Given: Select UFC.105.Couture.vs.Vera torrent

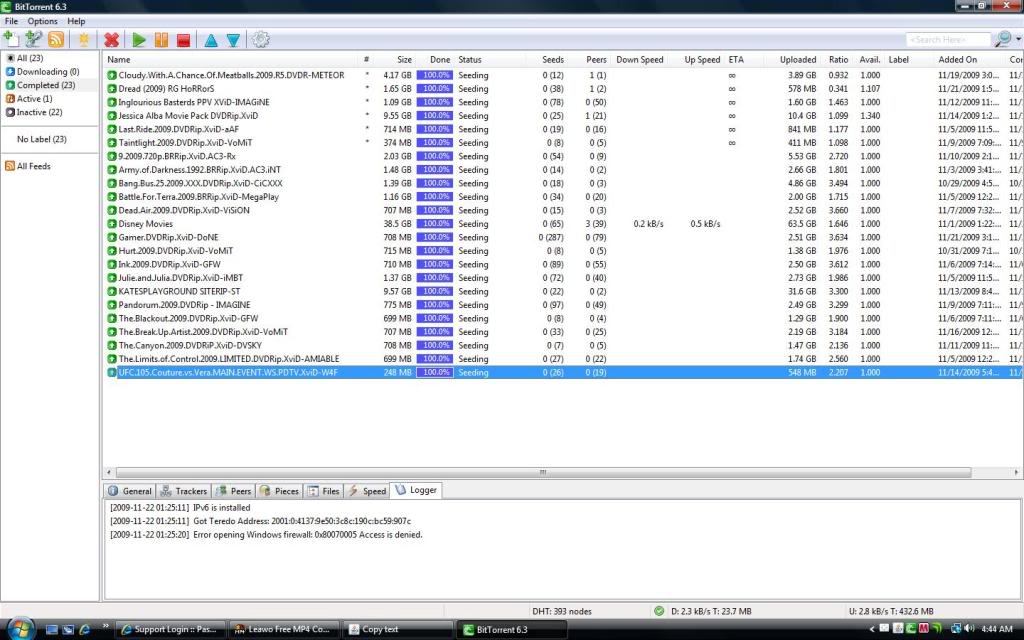Looking at the screenshot, I should coord(563,372).
